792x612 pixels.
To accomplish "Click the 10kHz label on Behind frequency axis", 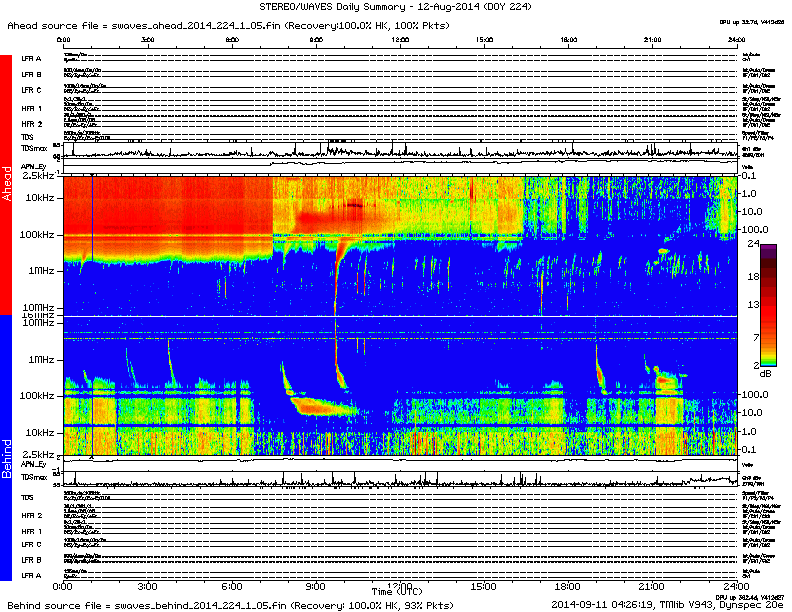I will click(40, 433).
